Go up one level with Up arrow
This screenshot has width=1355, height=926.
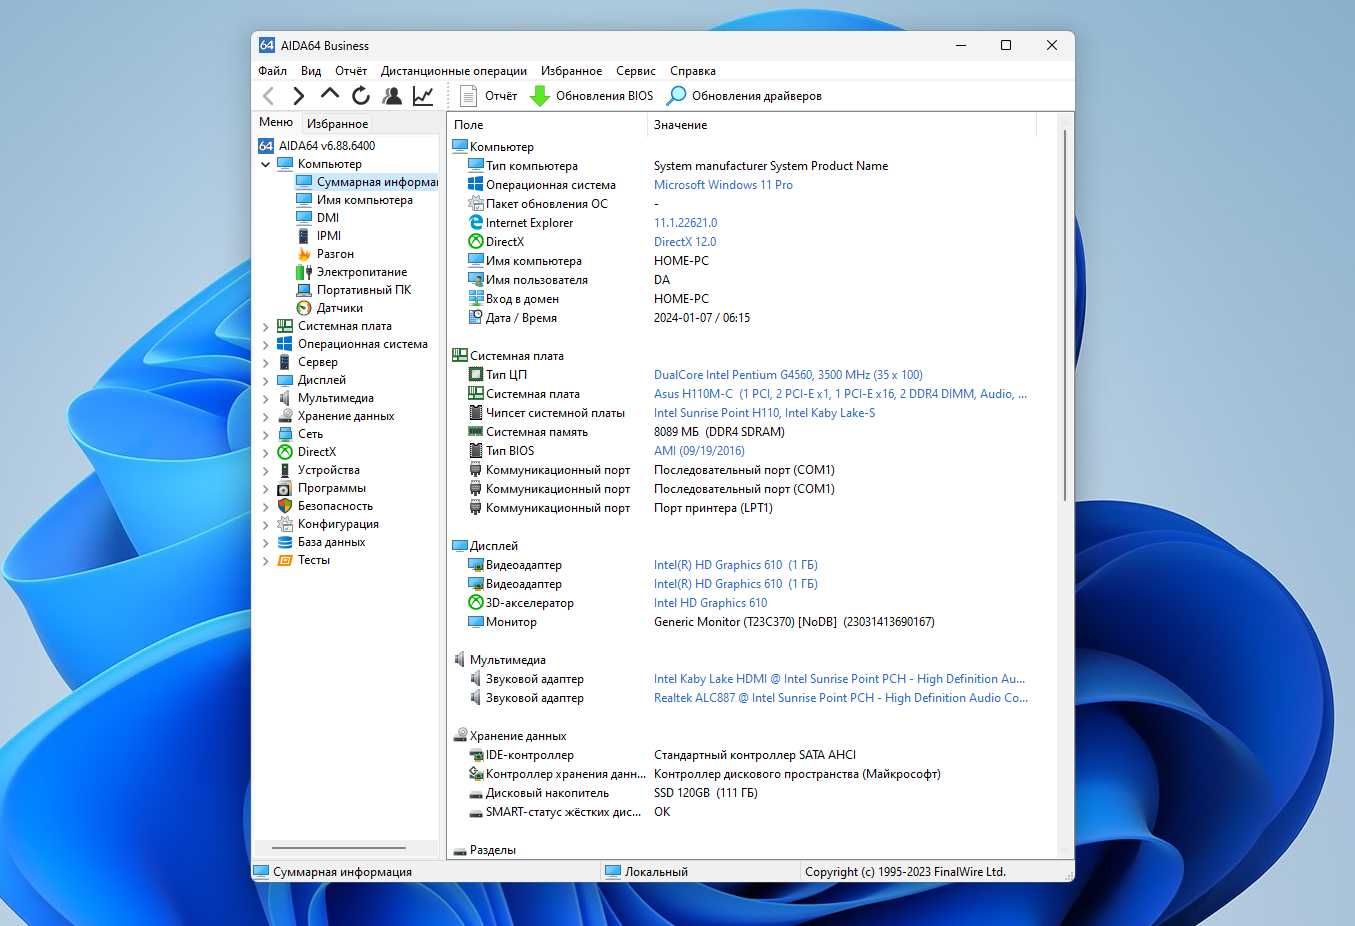pos(329,95)
